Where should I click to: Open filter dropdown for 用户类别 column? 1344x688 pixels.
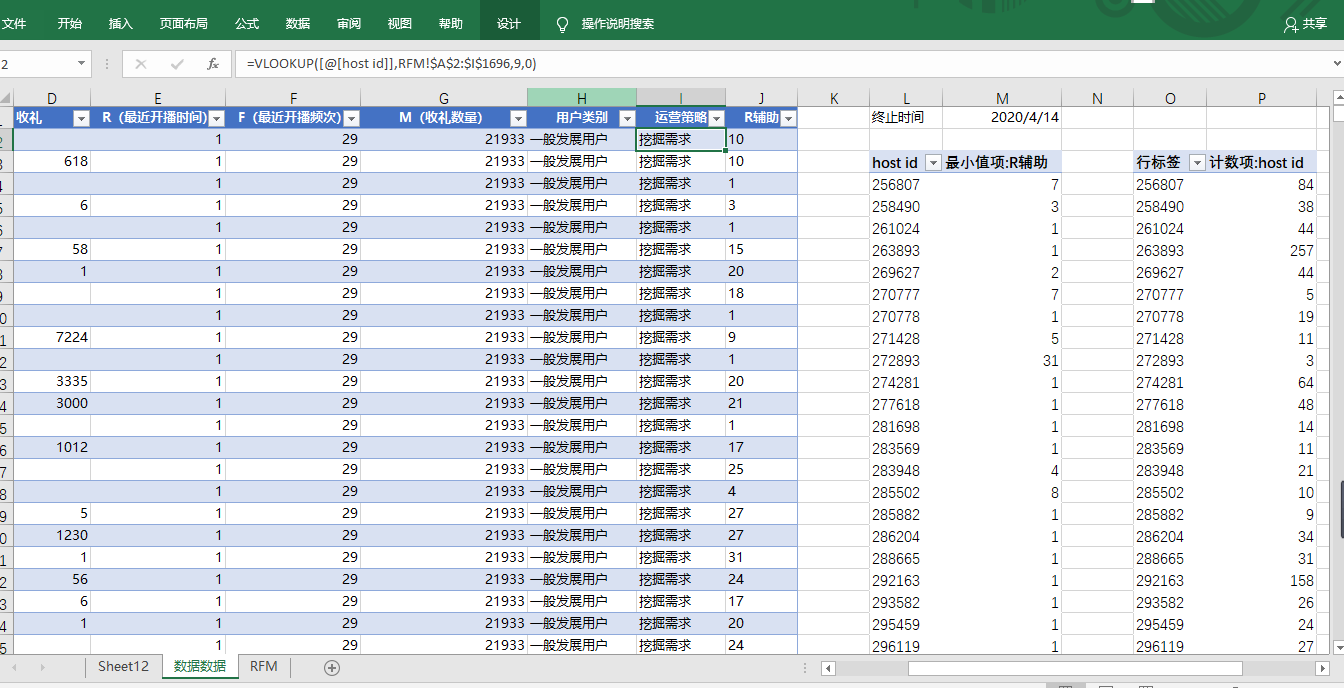tap(627, 119)
